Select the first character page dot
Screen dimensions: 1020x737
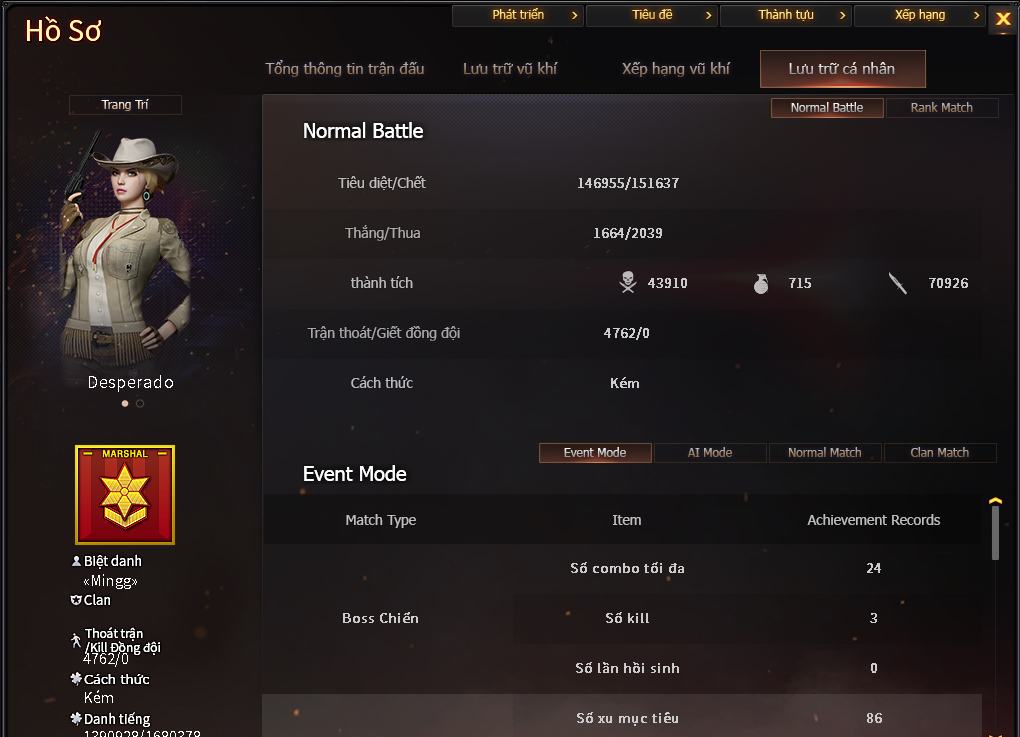pos(125,403)
